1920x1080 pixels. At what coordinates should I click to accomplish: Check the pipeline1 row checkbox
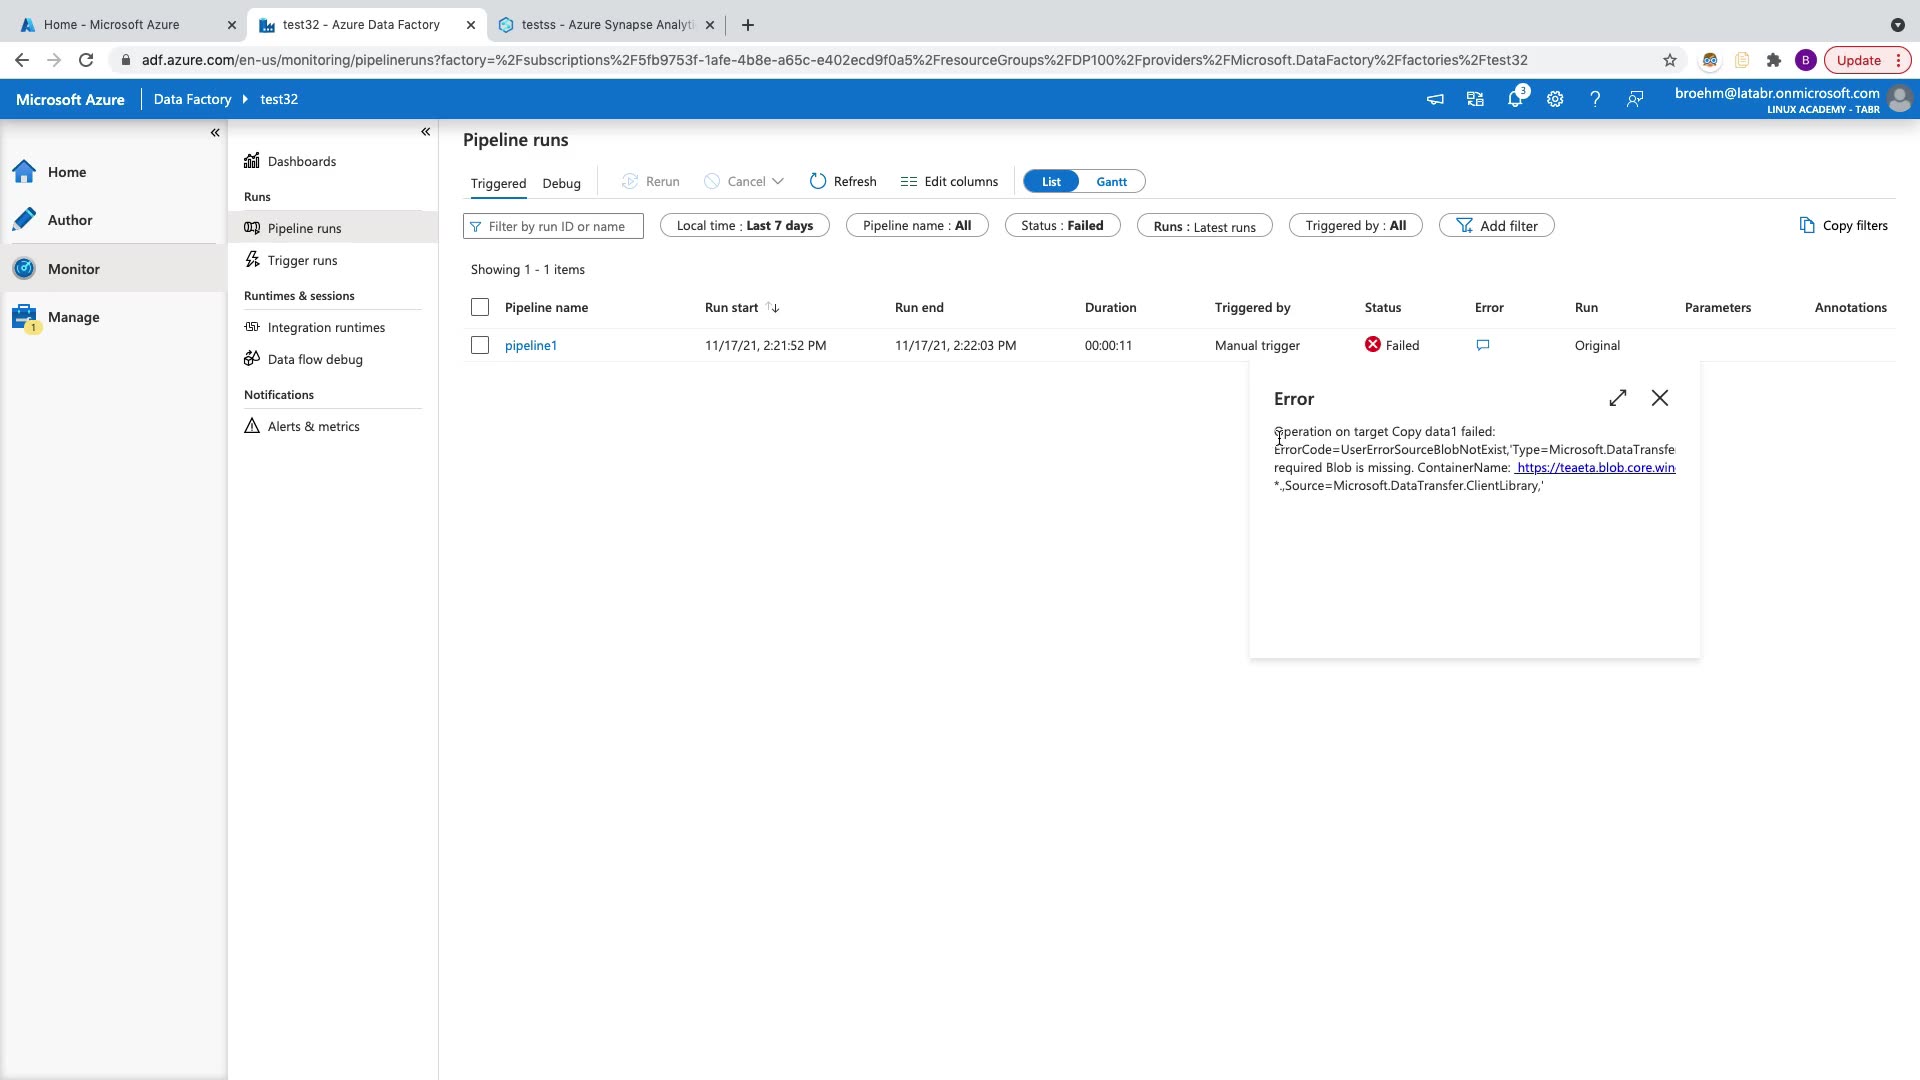coord(480,345)
